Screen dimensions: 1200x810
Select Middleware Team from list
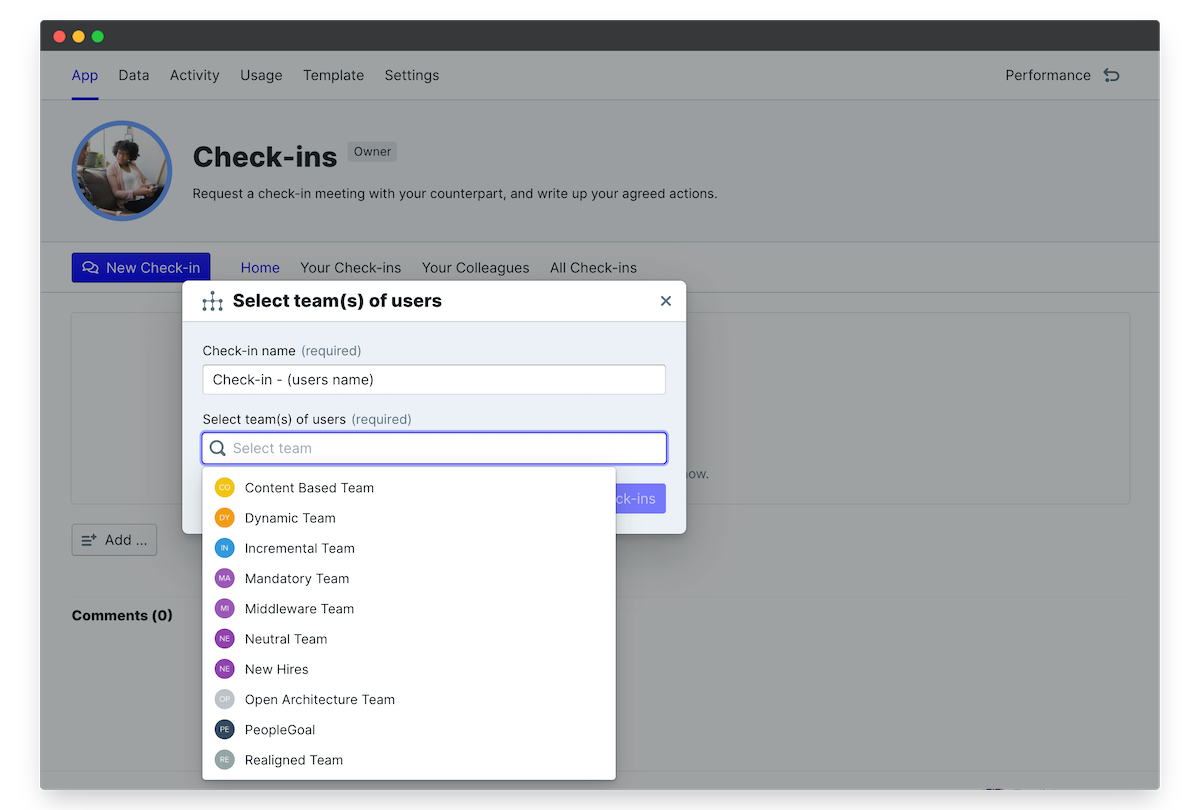click(x=409, y=608)
